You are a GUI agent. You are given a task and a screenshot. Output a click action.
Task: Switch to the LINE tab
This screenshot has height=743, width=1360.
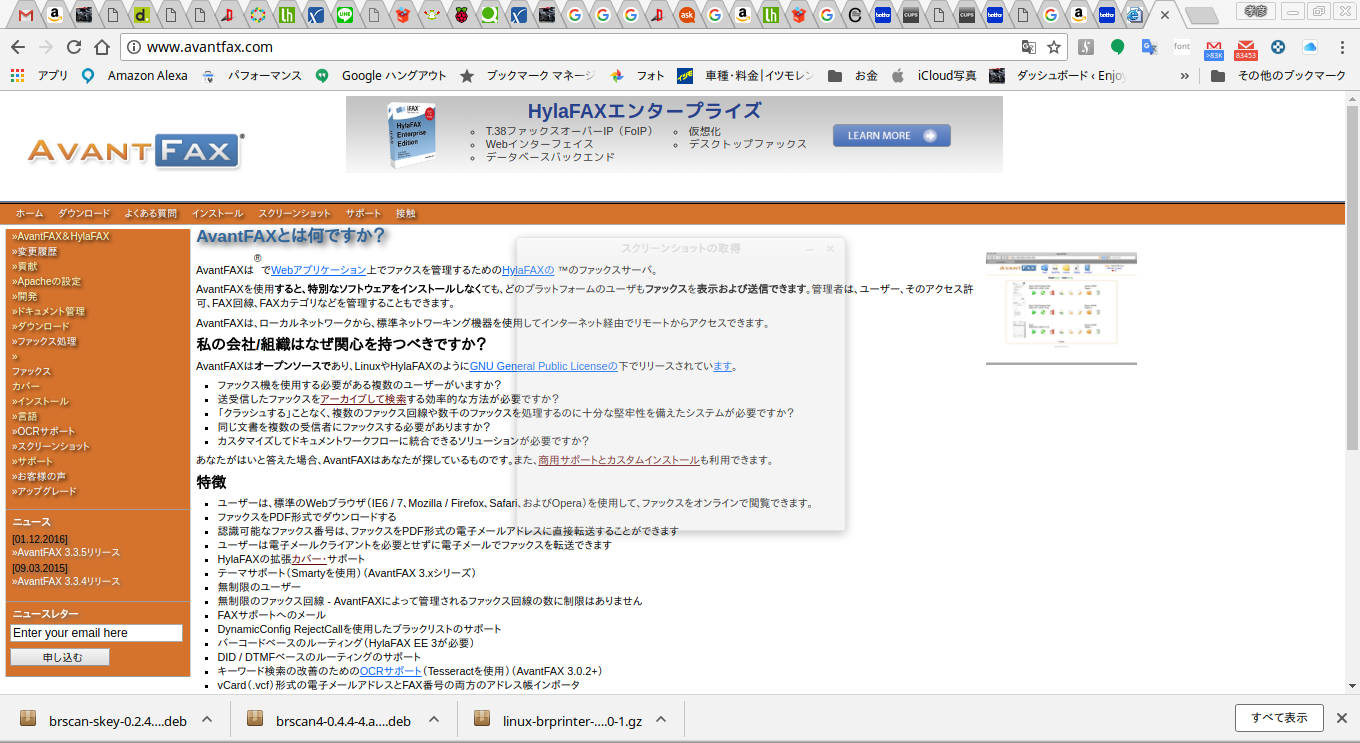tap(345, 15)
